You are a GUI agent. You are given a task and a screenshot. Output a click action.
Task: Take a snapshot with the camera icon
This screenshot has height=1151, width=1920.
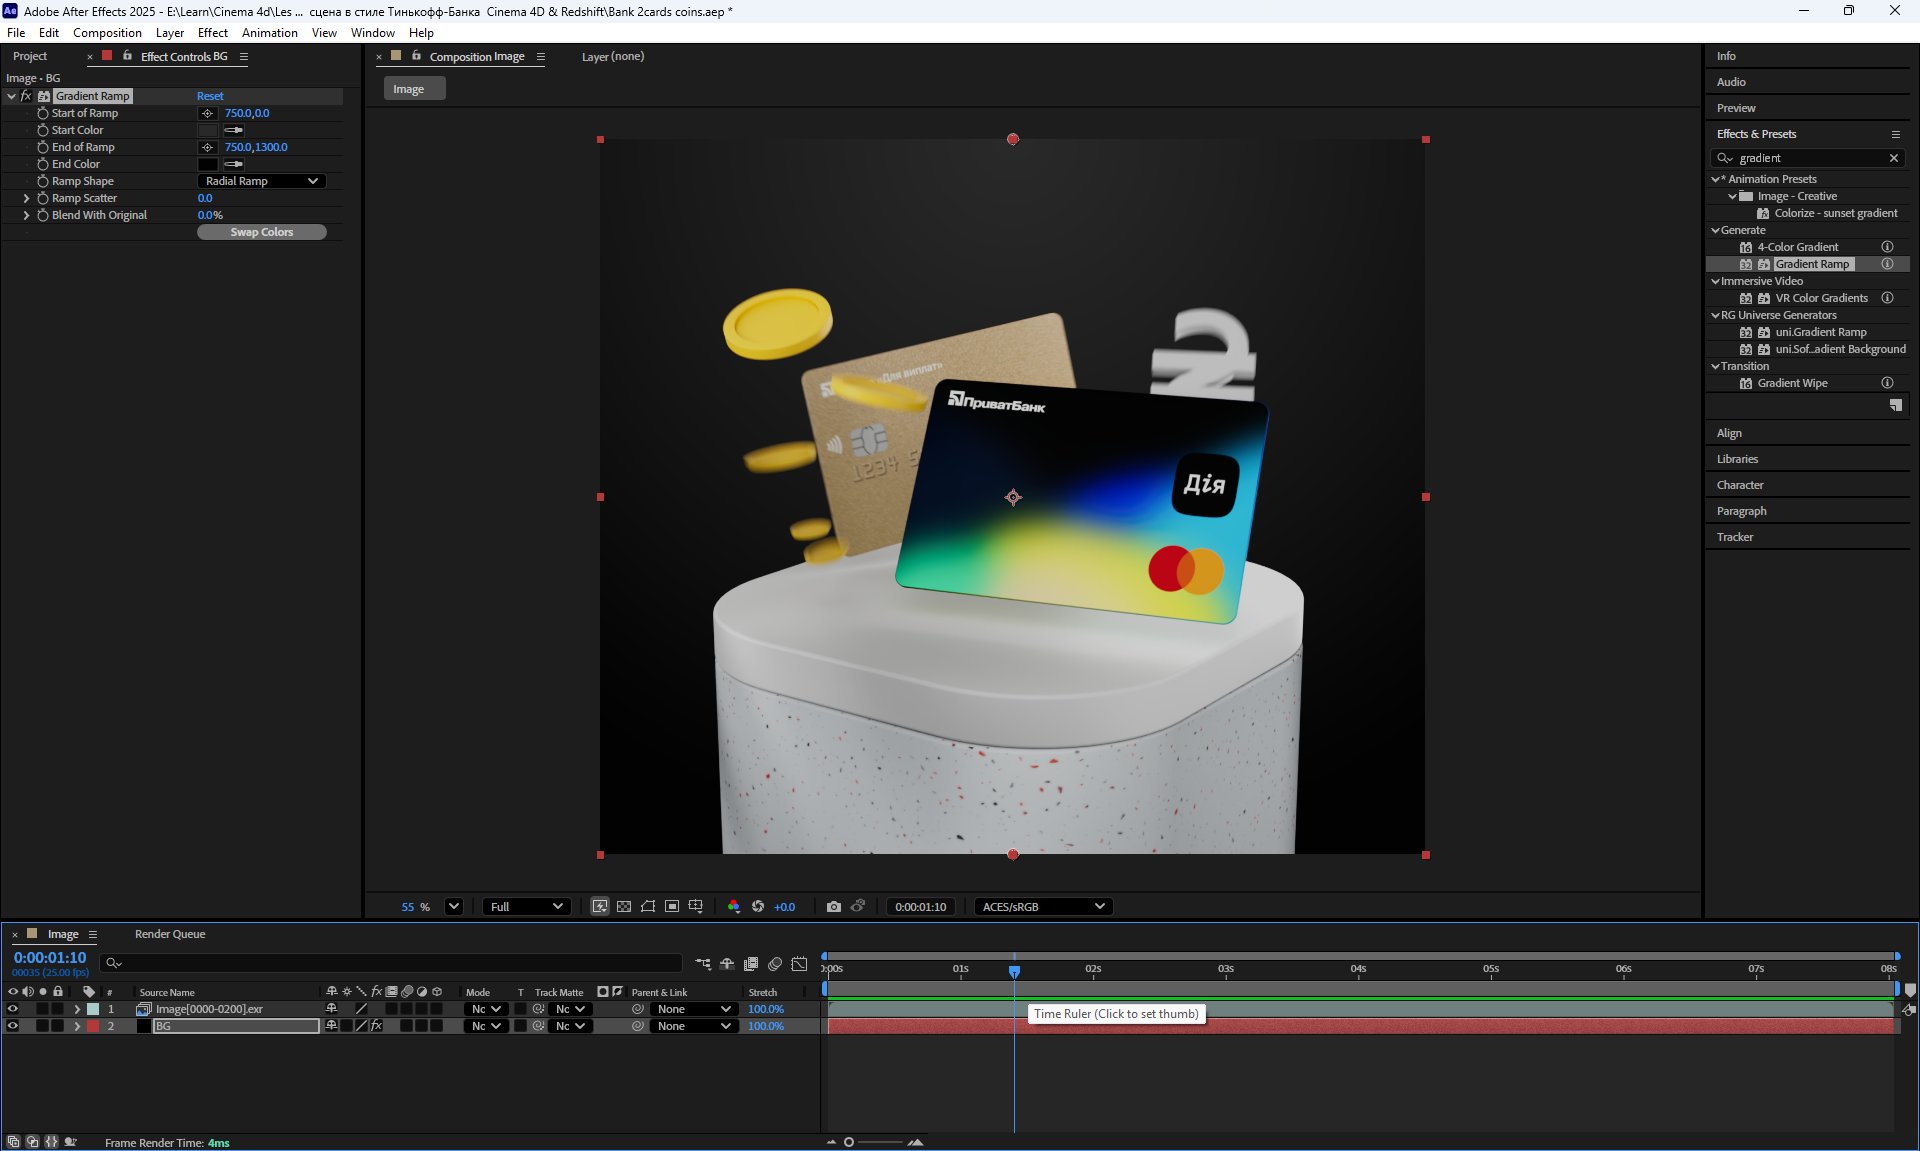point(833,907)
